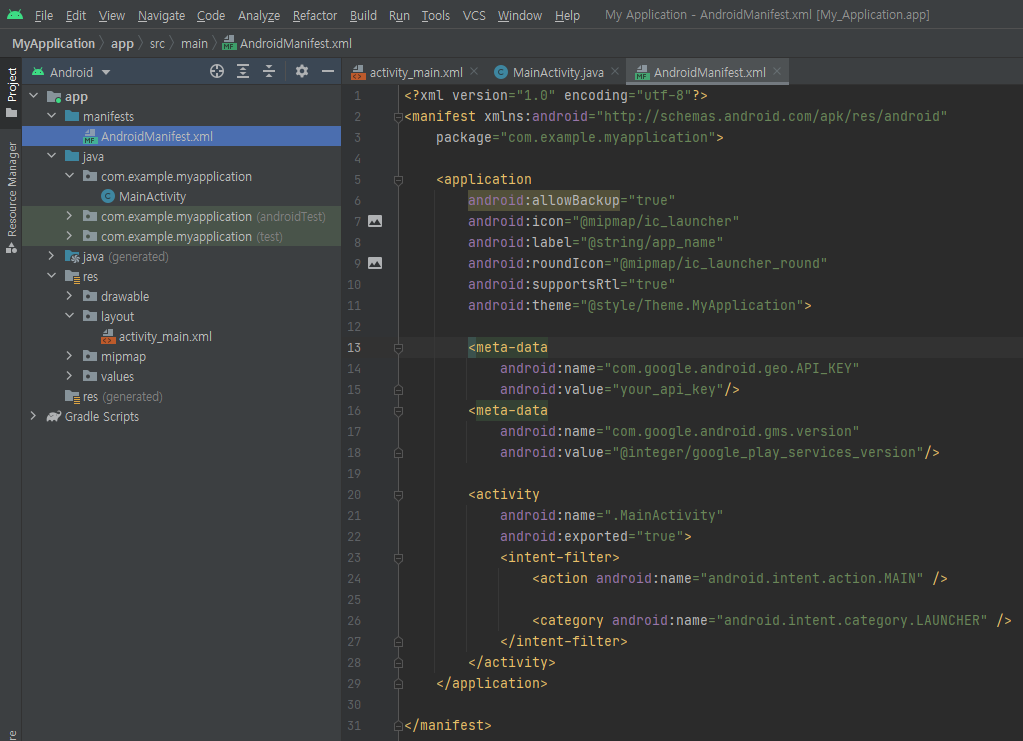Image resolution: width=1023 pixels, height=741 pixels.
Task: Click the Select Opened File target icon
Action: tap(217, 71)
